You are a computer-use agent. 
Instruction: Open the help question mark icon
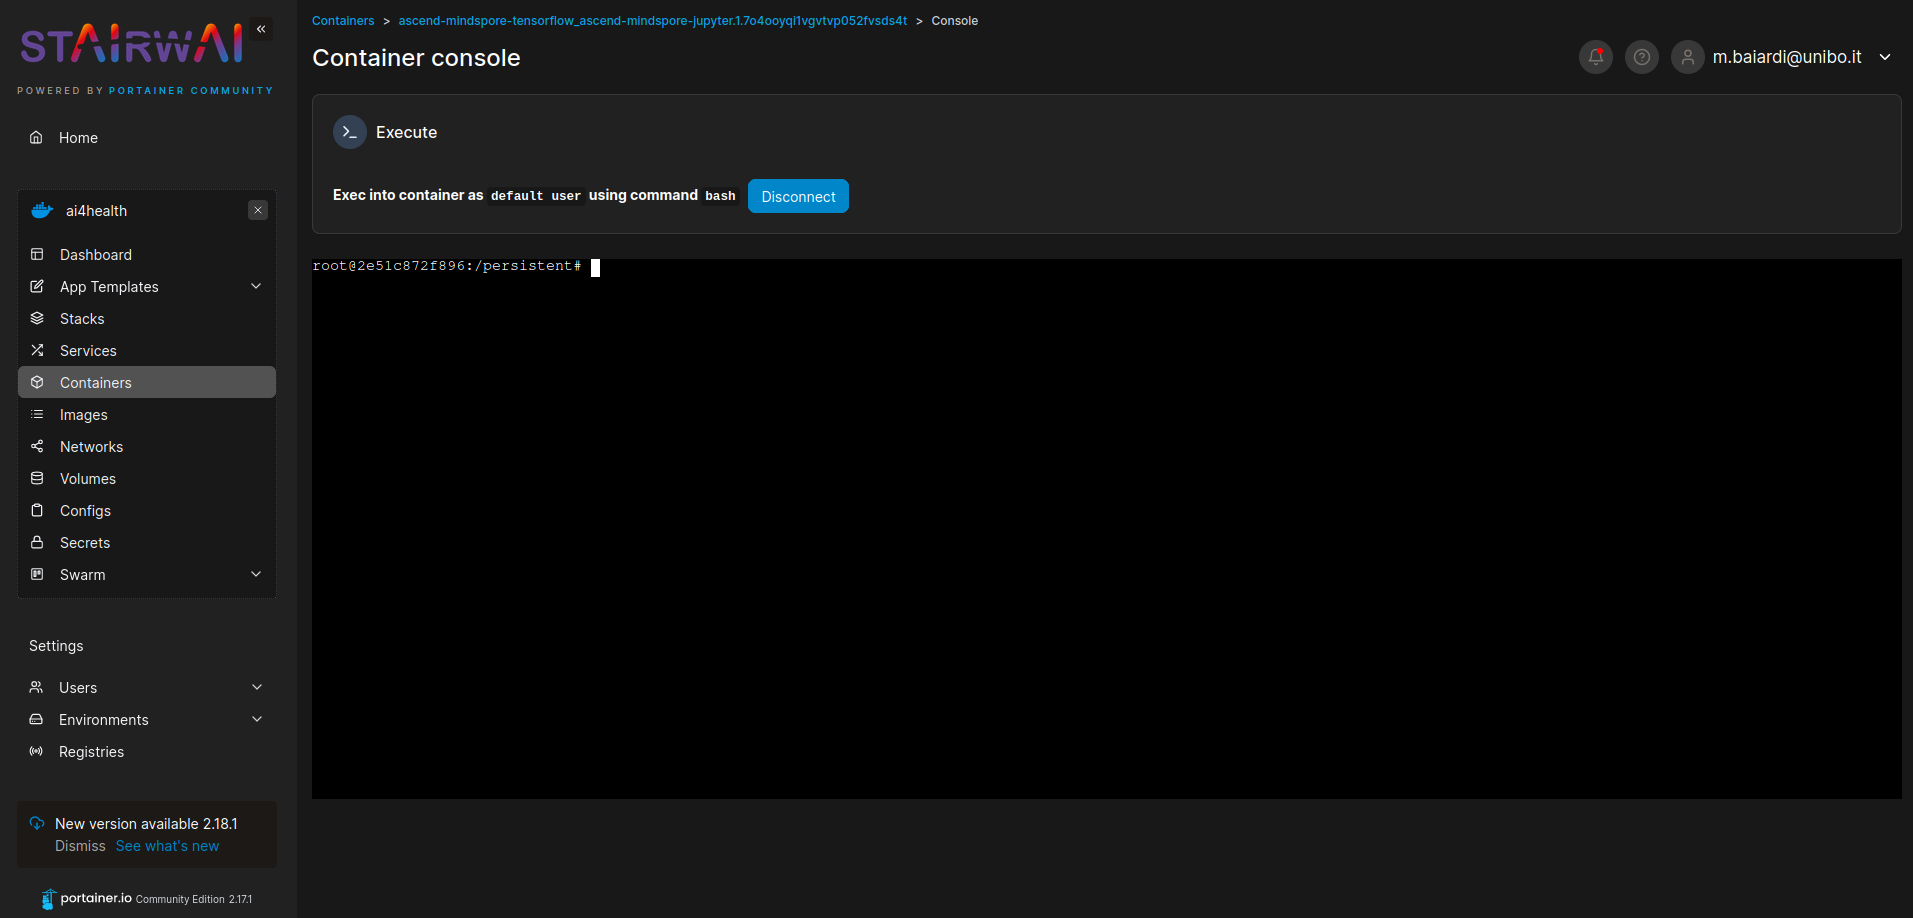click(1641, 57)
